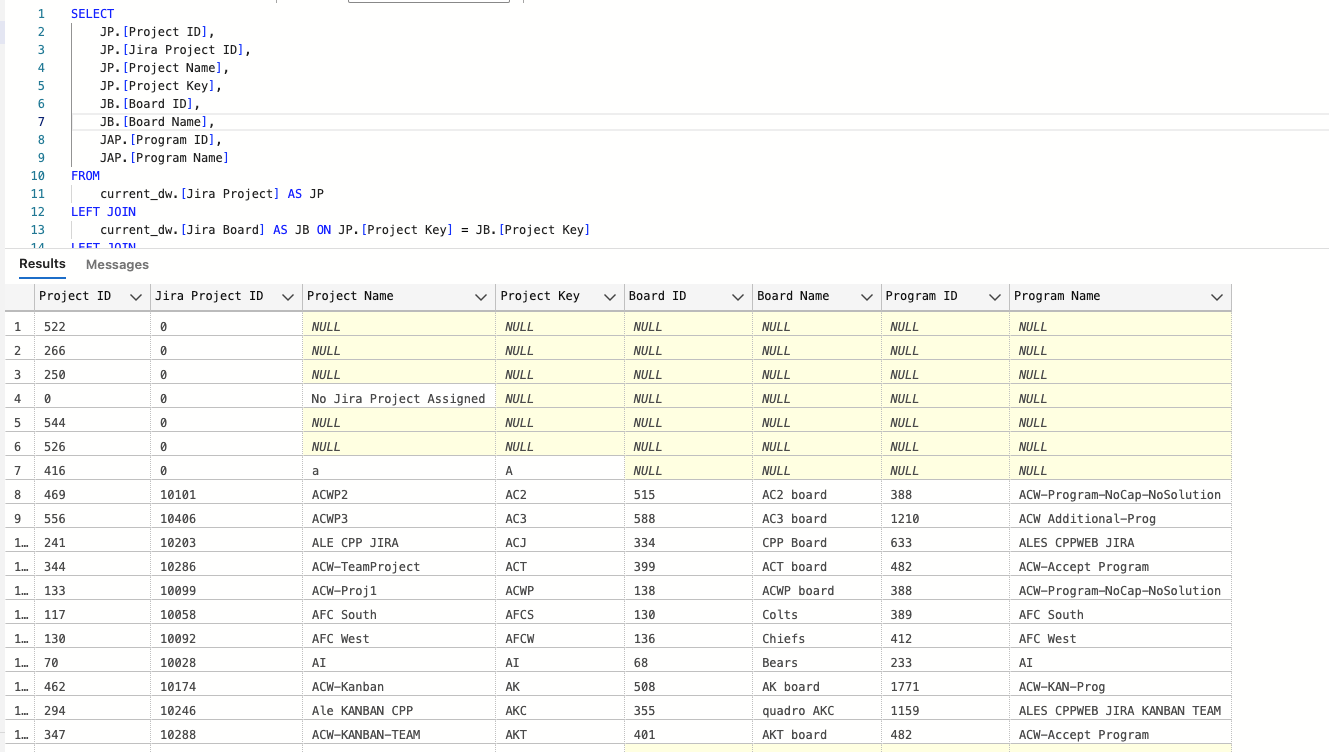Click Project Key cell AKC
Image resolution: width=1329 pixels, height=752 pixels.
560,711
